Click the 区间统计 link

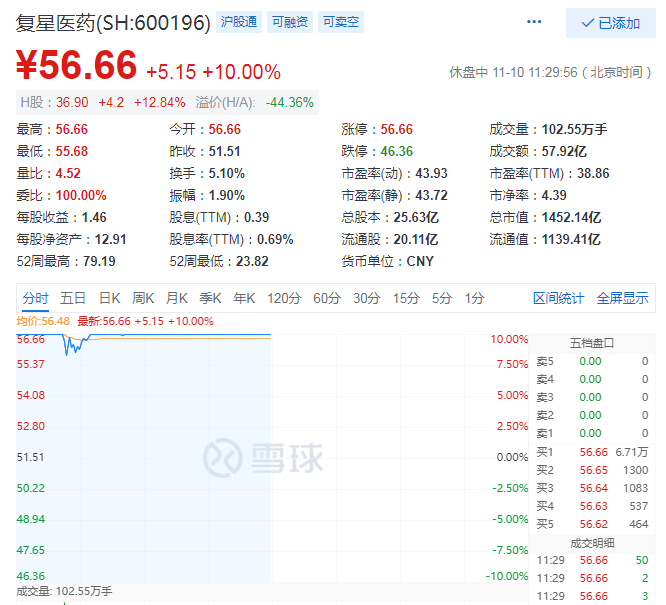click(x=558, y=298)
